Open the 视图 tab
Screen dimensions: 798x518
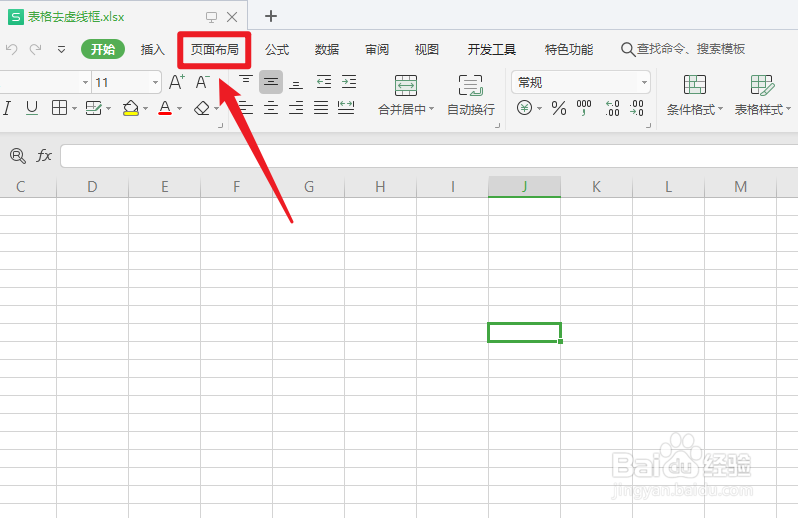[x=426, y=49]
